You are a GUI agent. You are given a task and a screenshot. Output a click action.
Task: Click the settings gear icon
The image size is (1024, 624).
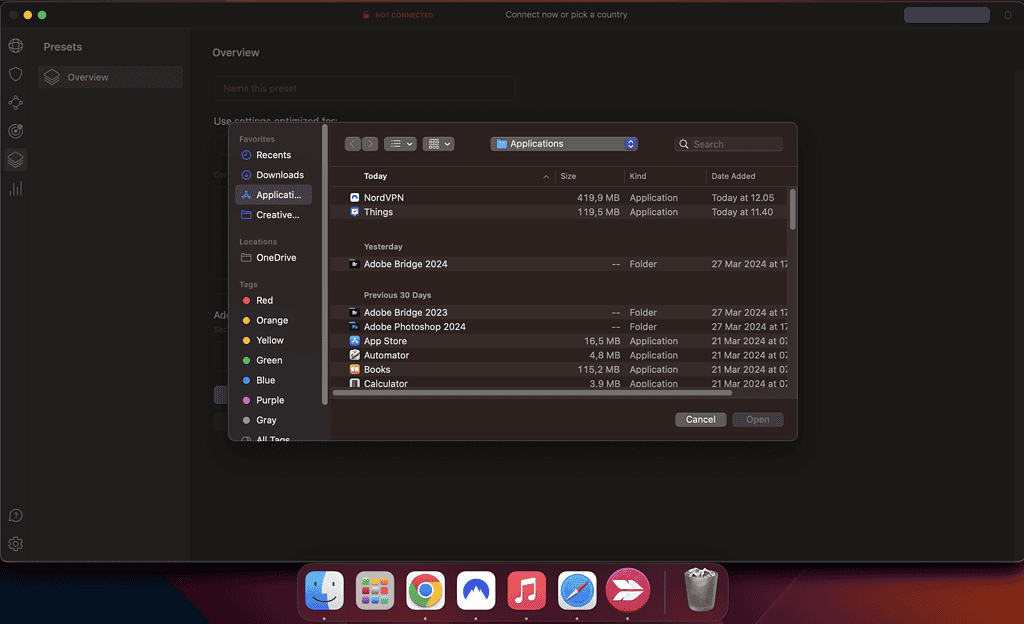[15, 544]
